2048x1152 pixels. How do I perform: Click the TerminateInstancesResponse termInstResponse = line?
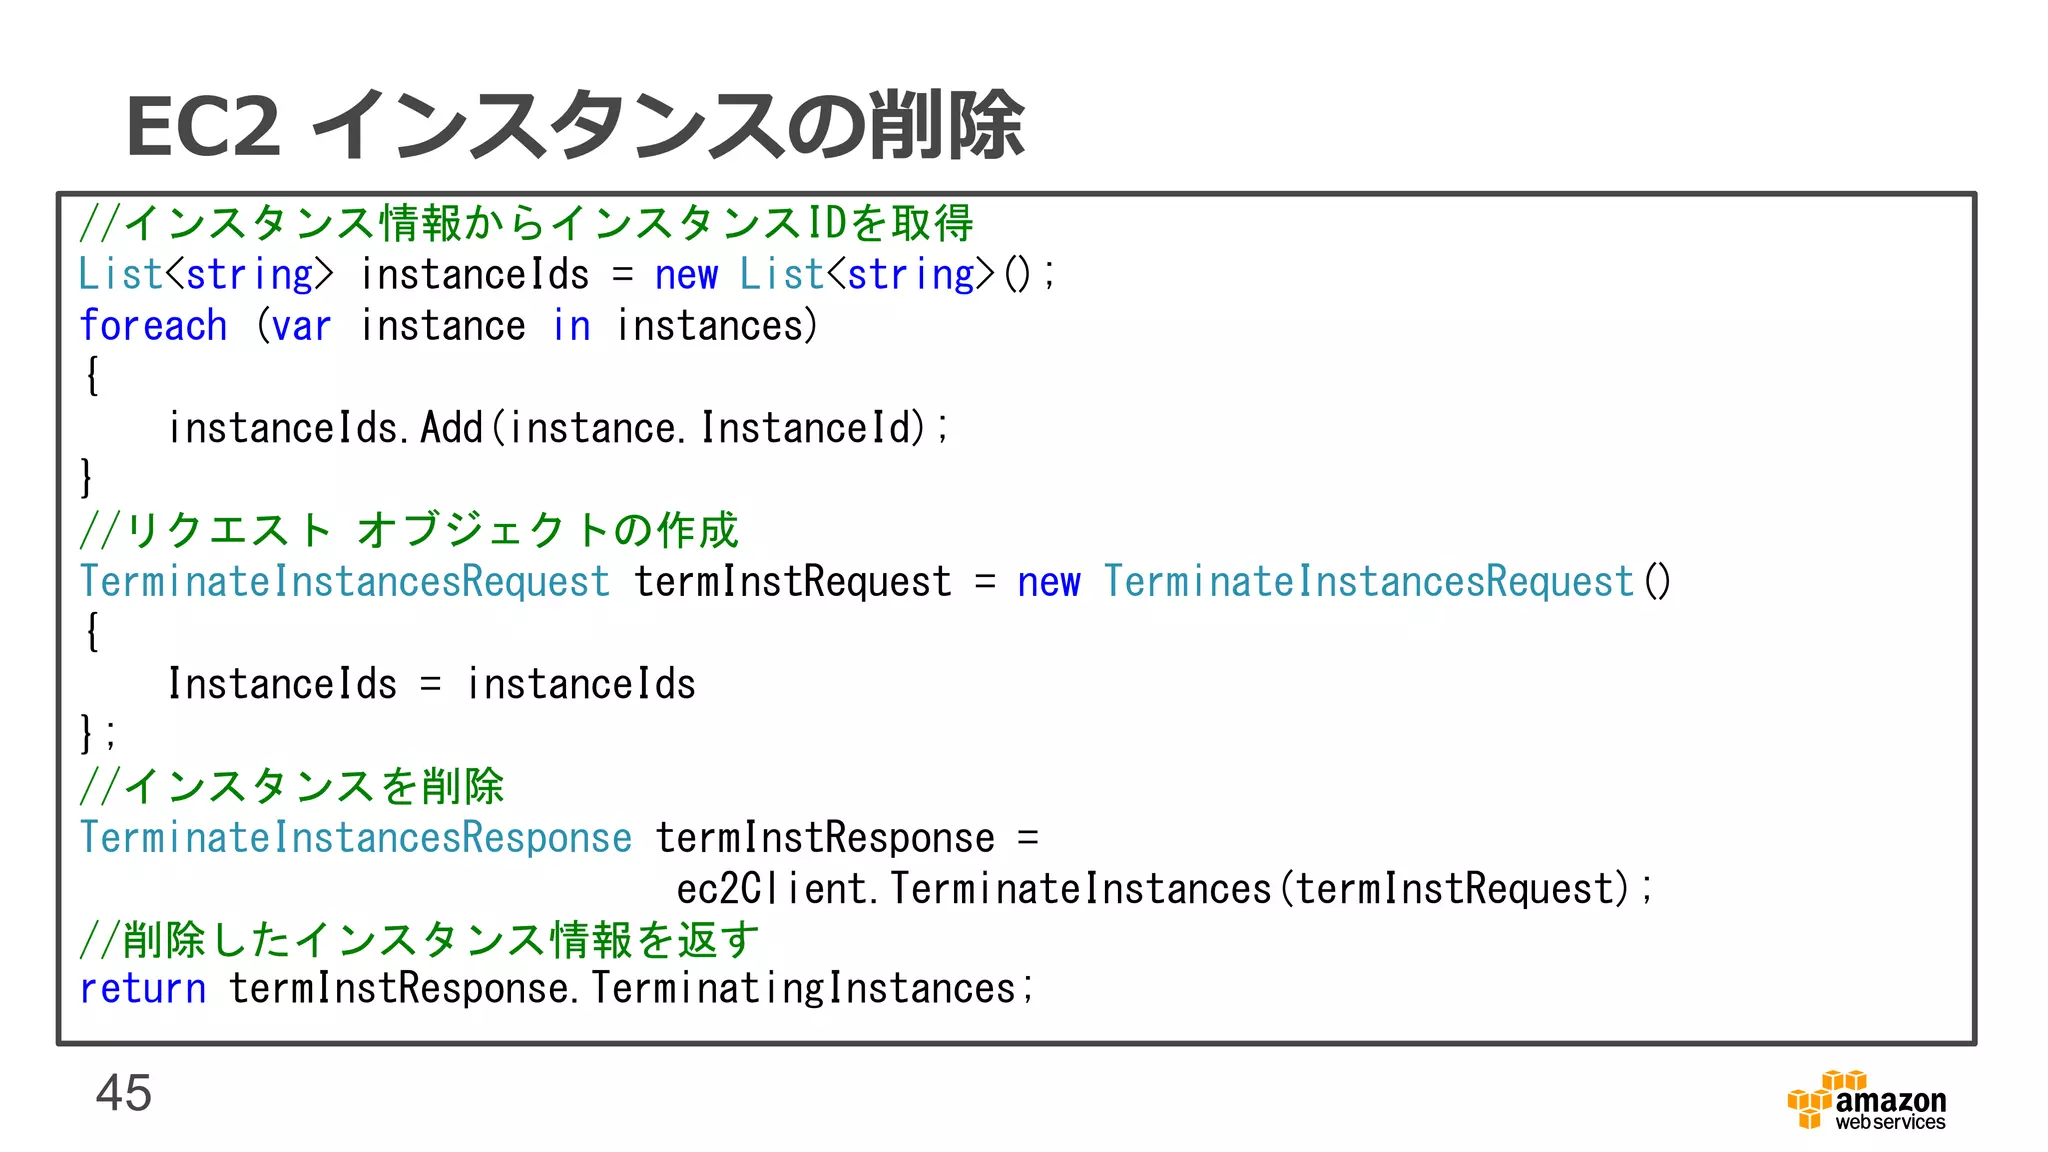pos(559,837)
